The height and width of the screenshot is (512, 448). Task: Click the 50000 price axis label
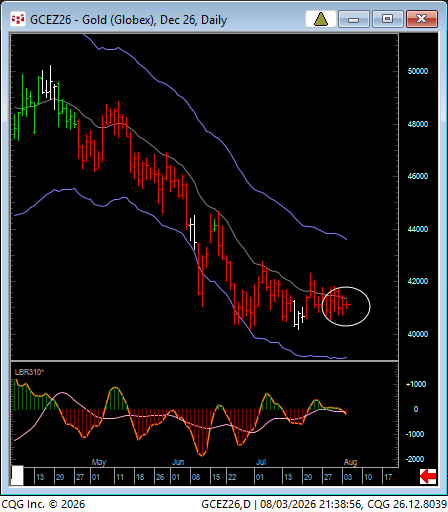418,71
